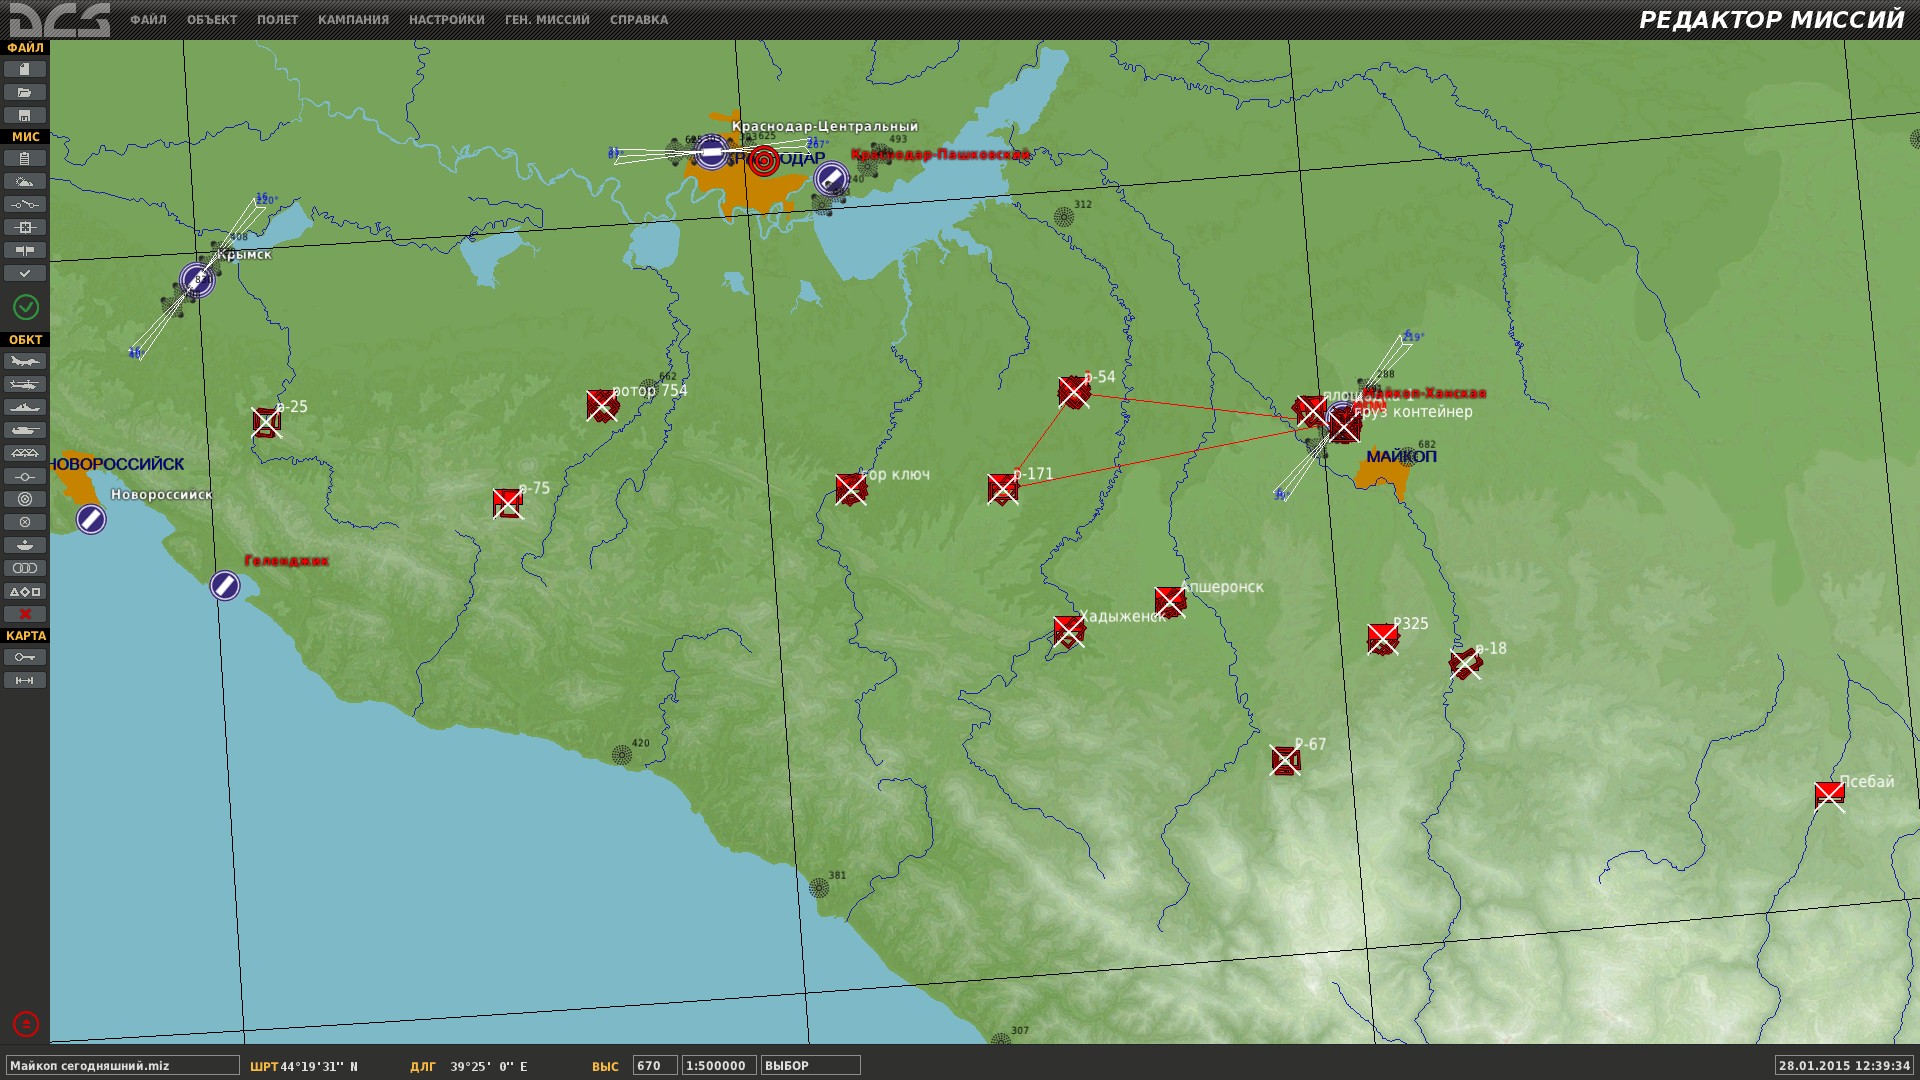Save the mission with the floppy icon
The image size is (1920, 1080).
(x=25, y=115)
